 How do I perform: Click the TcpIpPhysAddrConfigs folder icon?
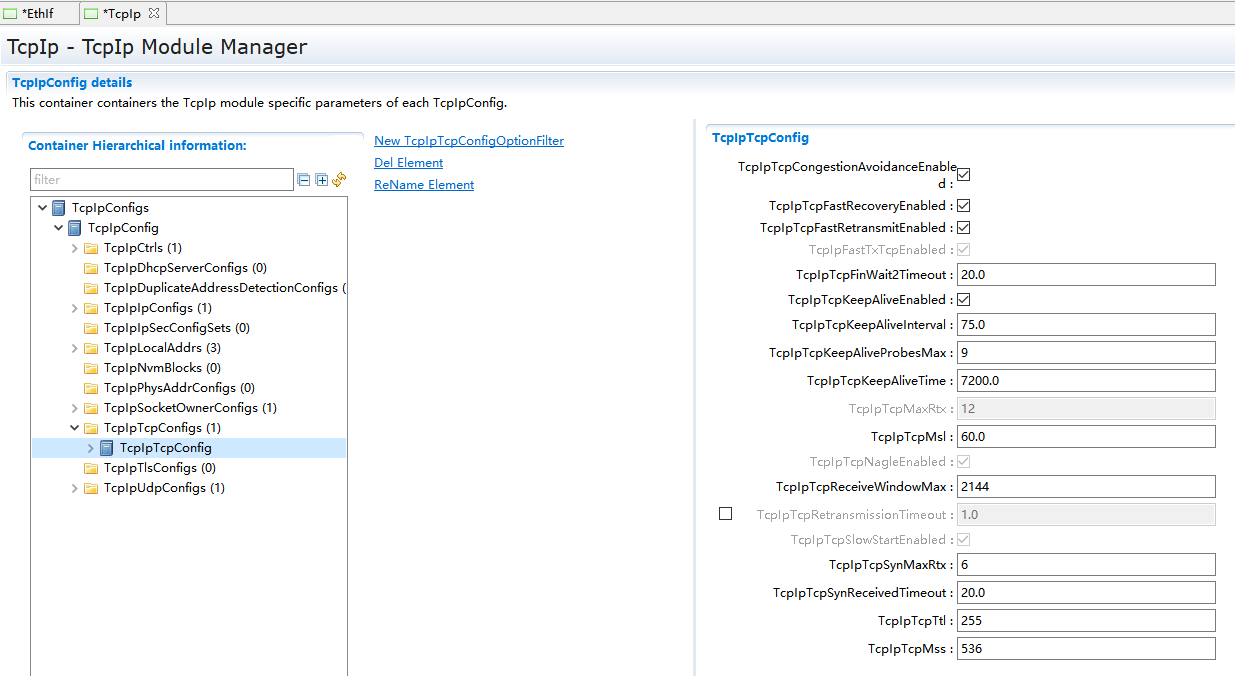91,388
